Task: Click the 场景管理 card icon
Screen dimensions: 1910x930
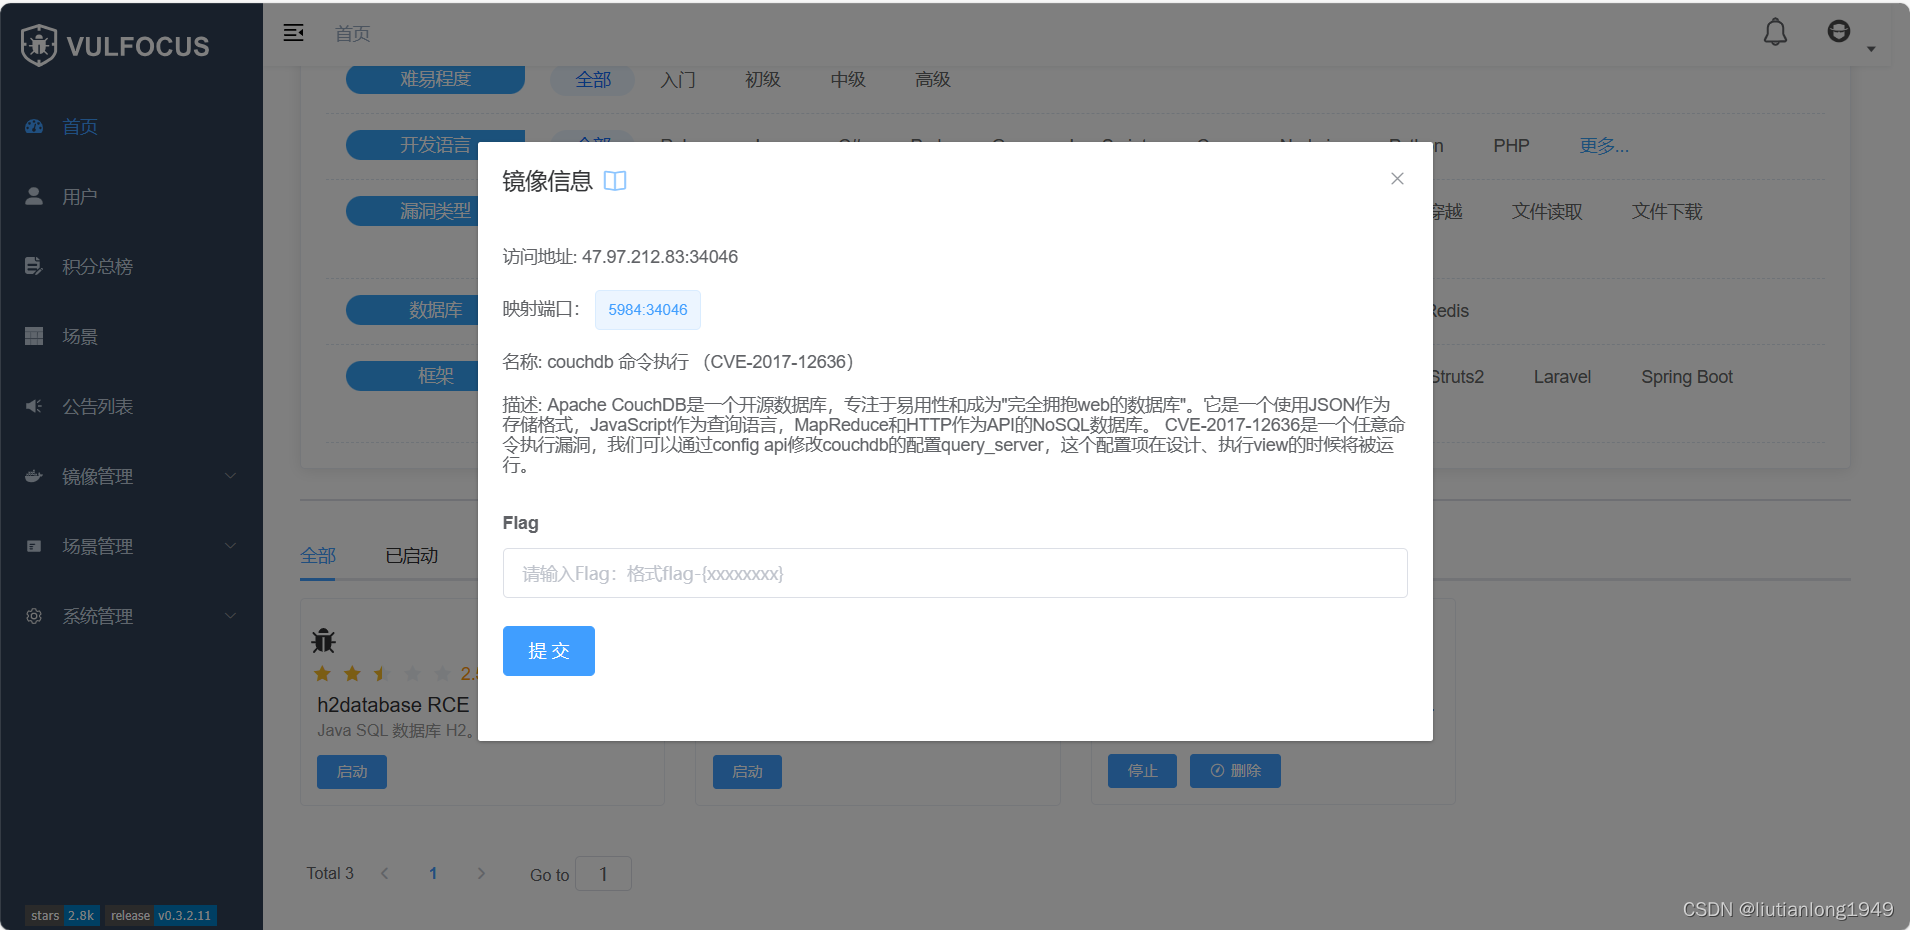Action: click(x=34, y=546)
